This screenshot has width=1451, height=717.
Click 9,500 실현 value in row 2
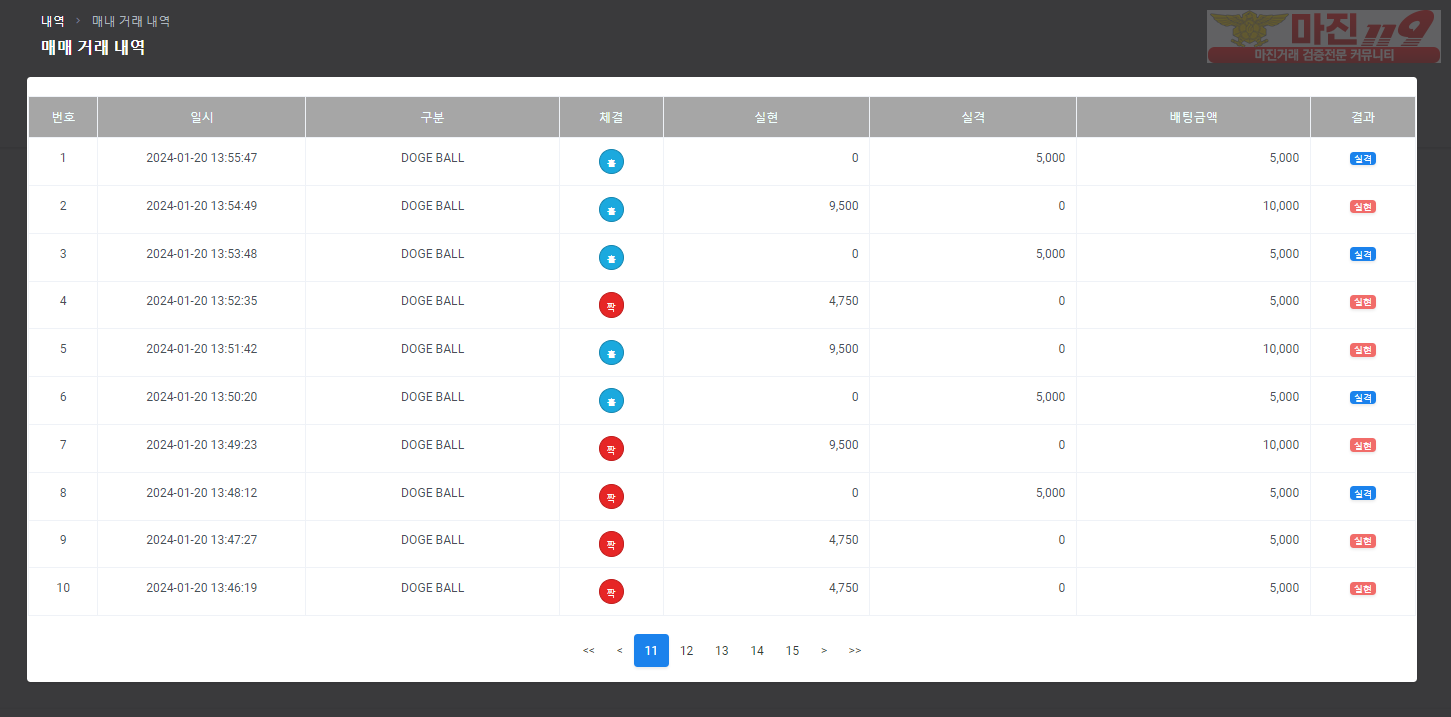[x=843, y=206]
